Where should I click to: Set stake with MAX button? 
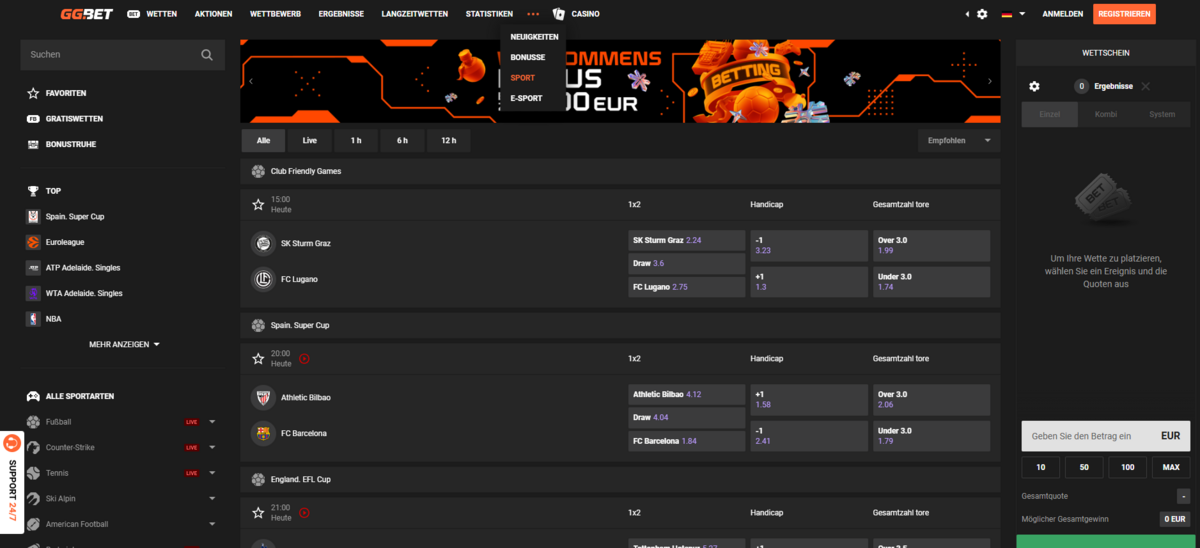pos(1171,467)
